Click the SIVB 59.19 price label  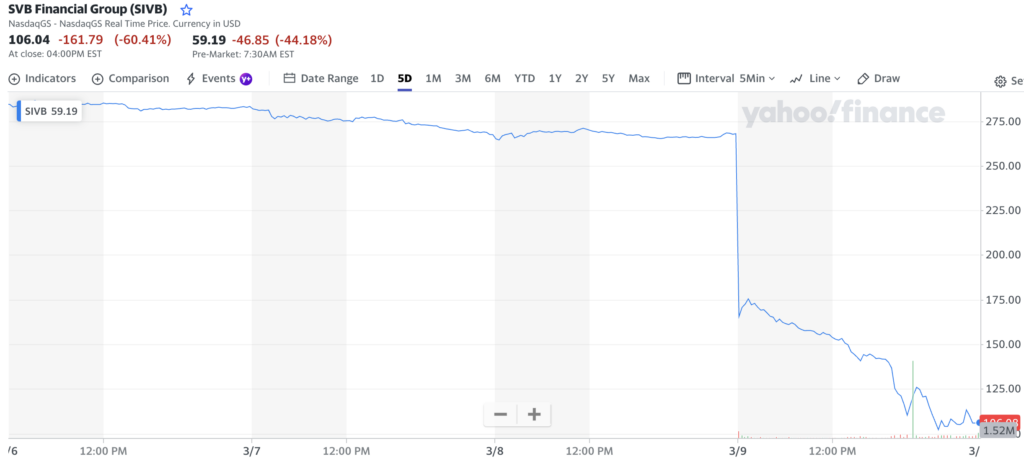point(50,111)
